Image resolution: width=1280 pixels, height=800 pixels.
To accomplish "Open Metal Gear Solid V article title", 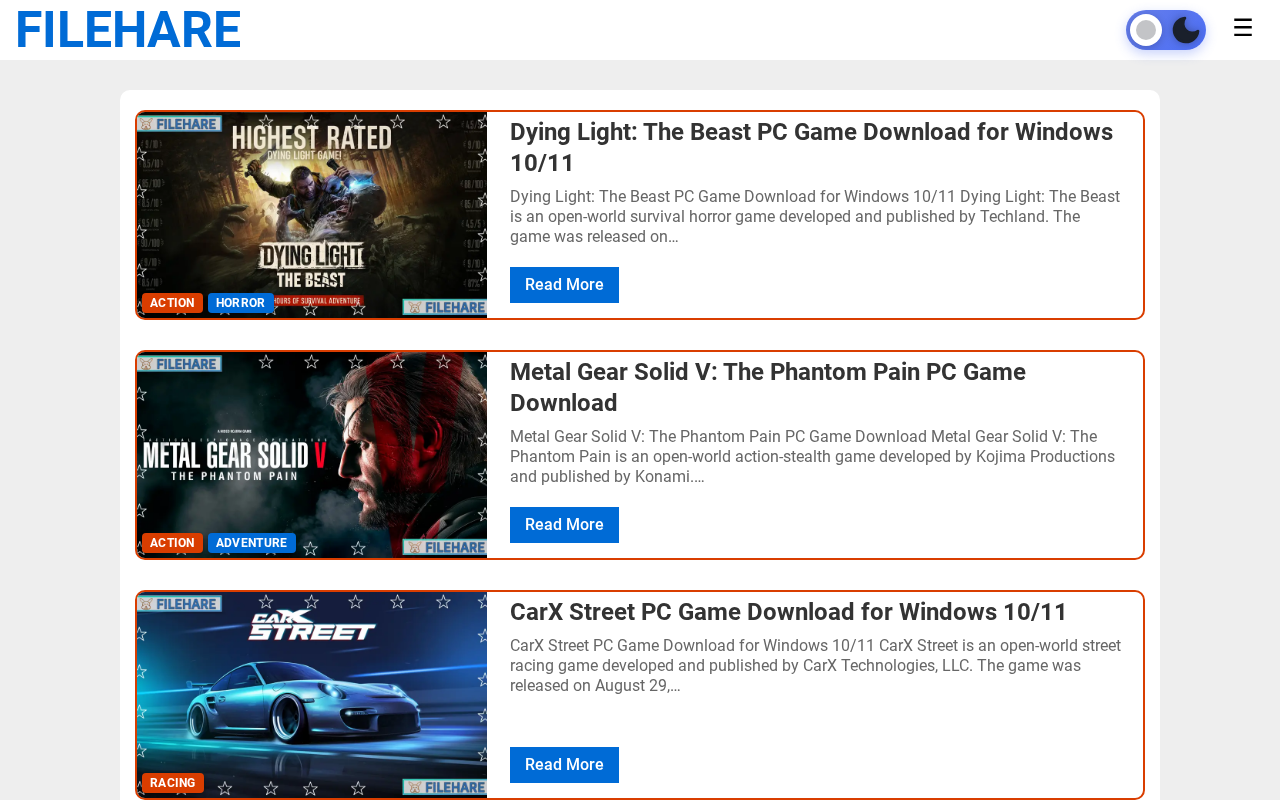I will [768, 387].
